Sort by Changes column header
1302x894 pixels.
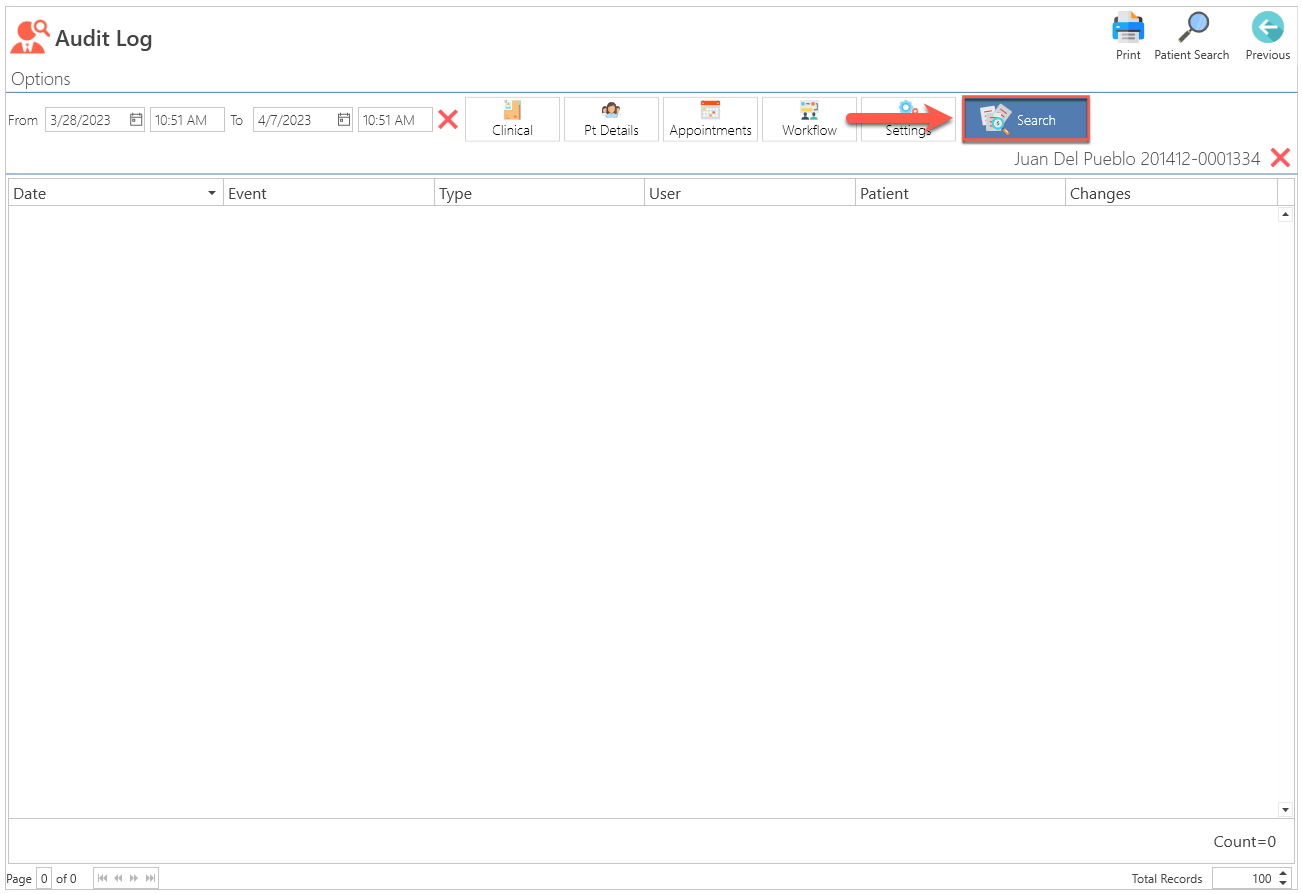click(x=1171, y=193)
